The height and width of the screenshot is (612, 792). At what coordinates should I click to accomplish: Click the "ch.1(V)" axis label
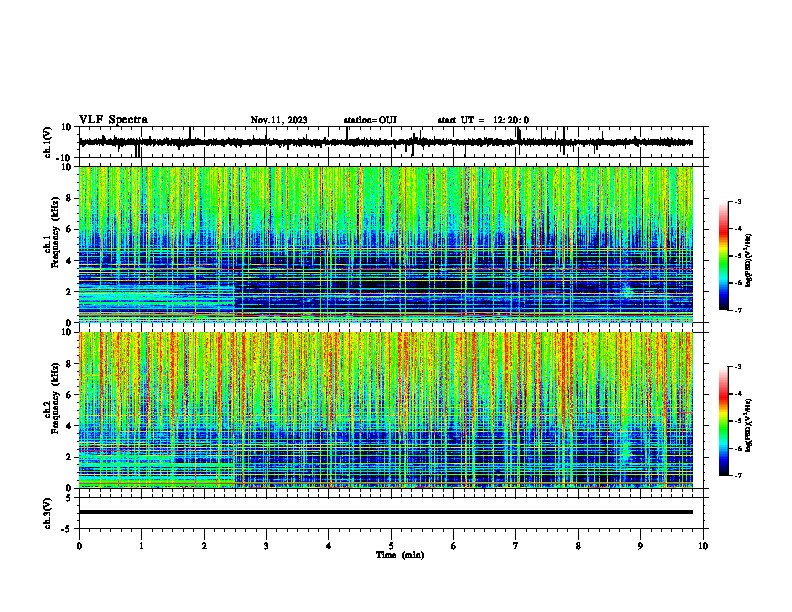(x=48, y=142)
